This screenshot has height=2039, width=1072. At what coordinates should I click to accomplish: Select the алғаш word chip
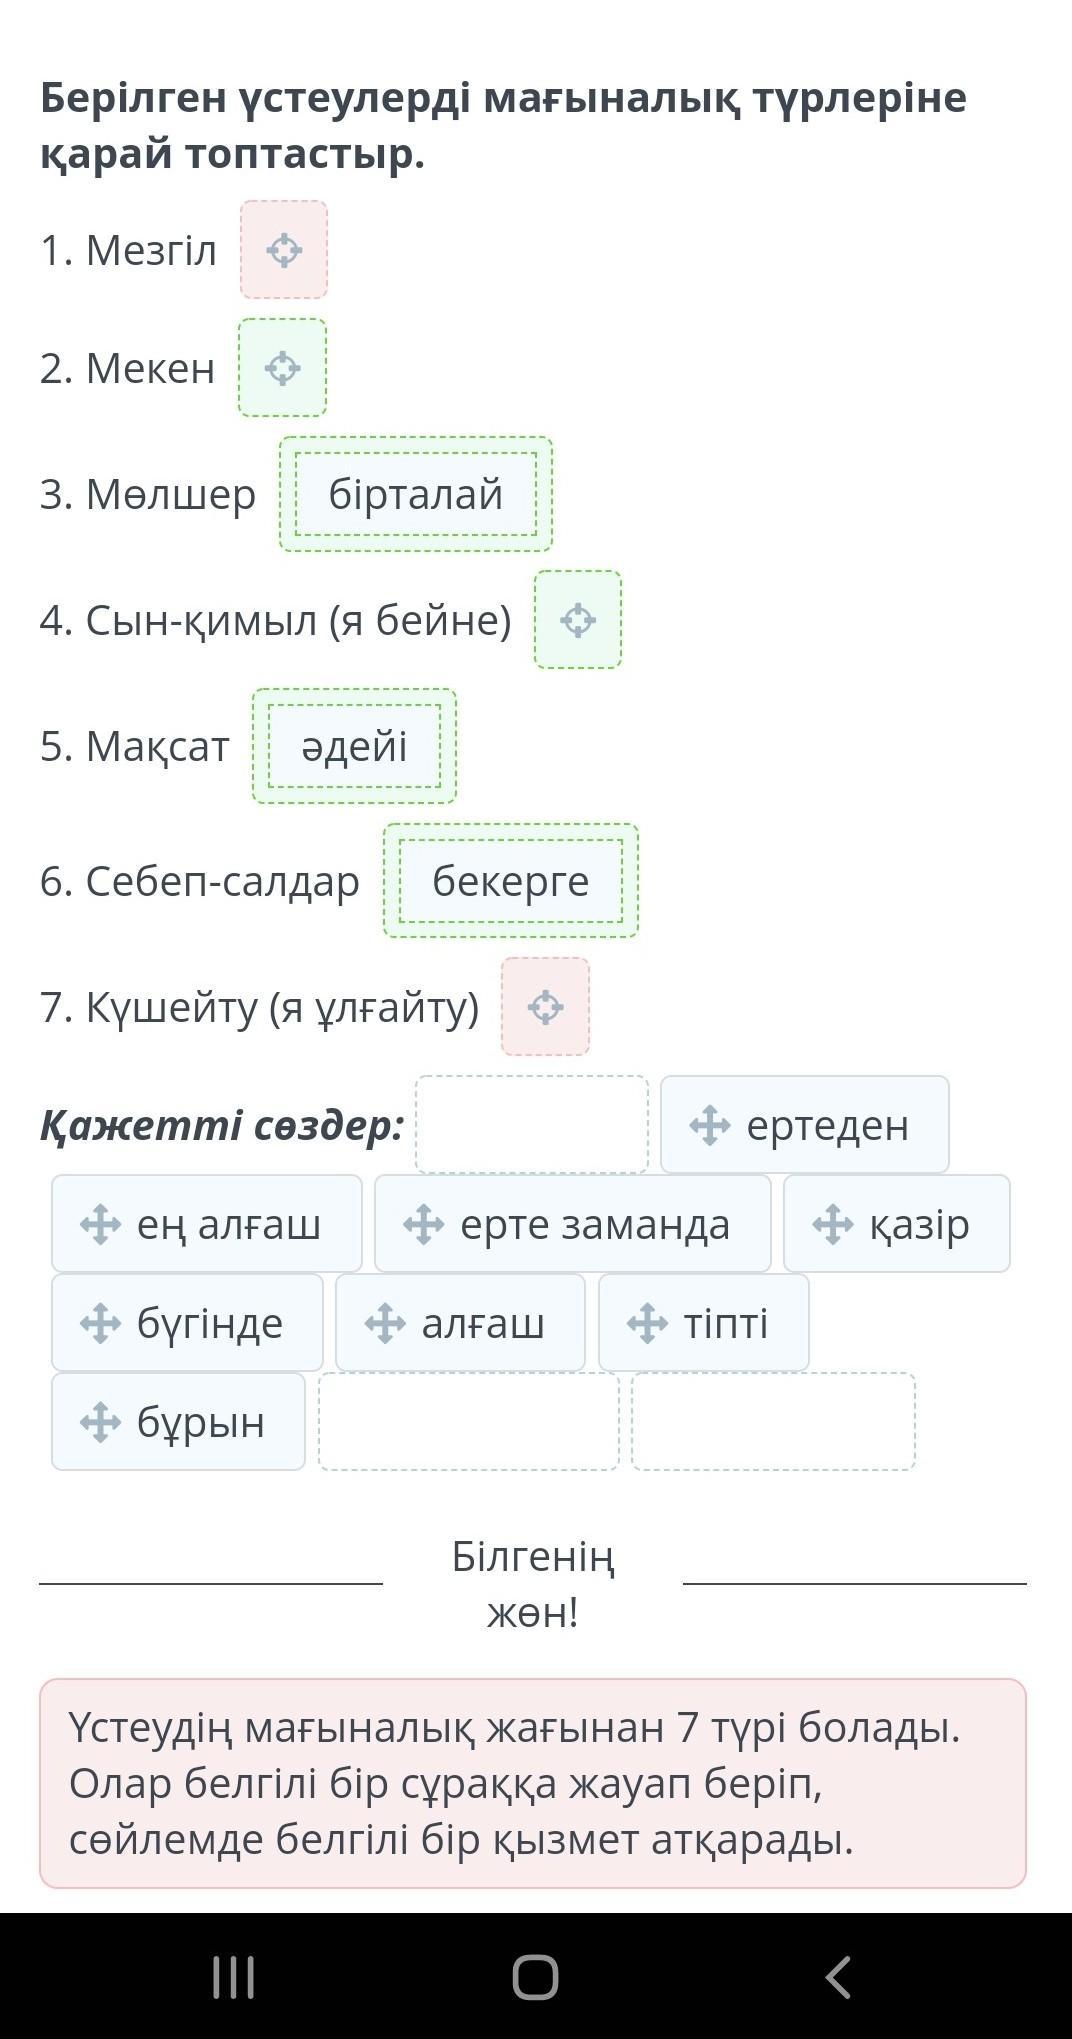[x=460, y=1323]
